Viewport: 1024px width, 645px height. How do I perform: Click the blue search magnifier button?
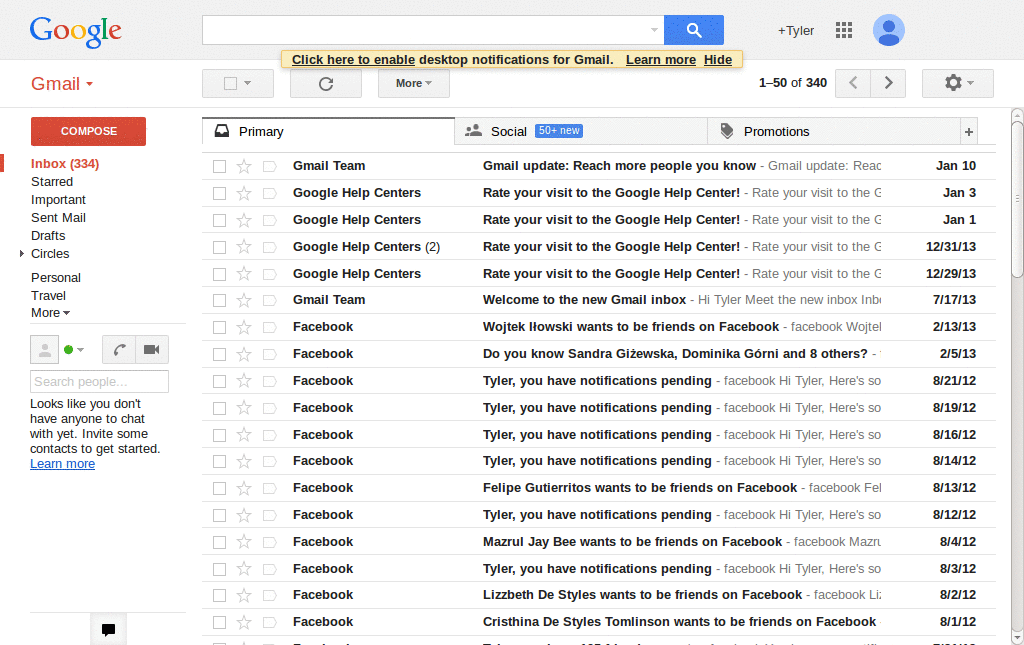pos(694,30)
